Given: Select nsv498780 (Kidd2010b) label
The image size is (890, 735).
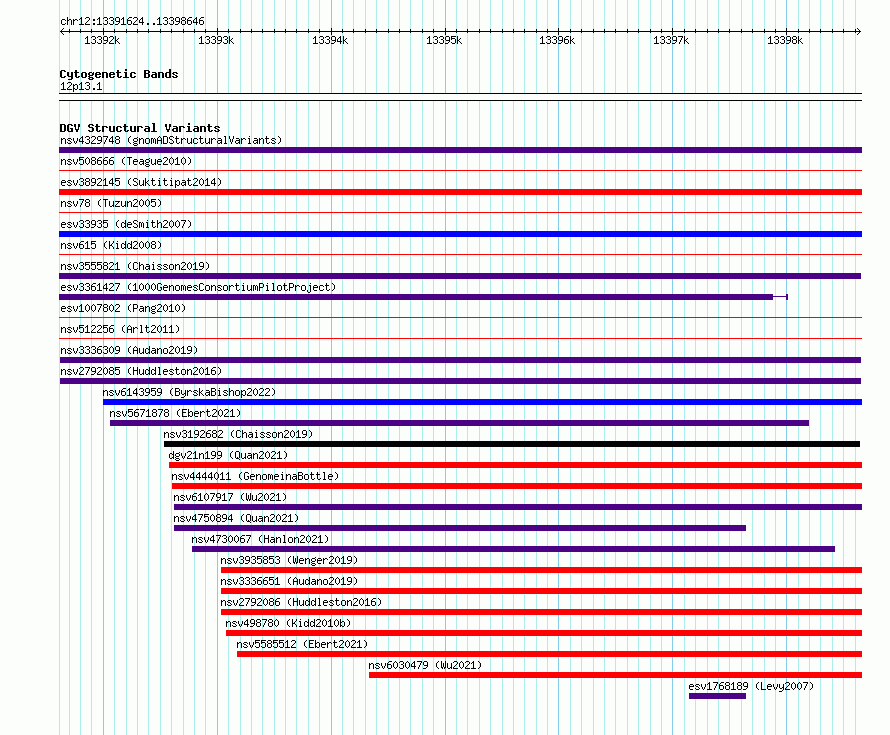Looking at the screenshot, I should [288, 623].
